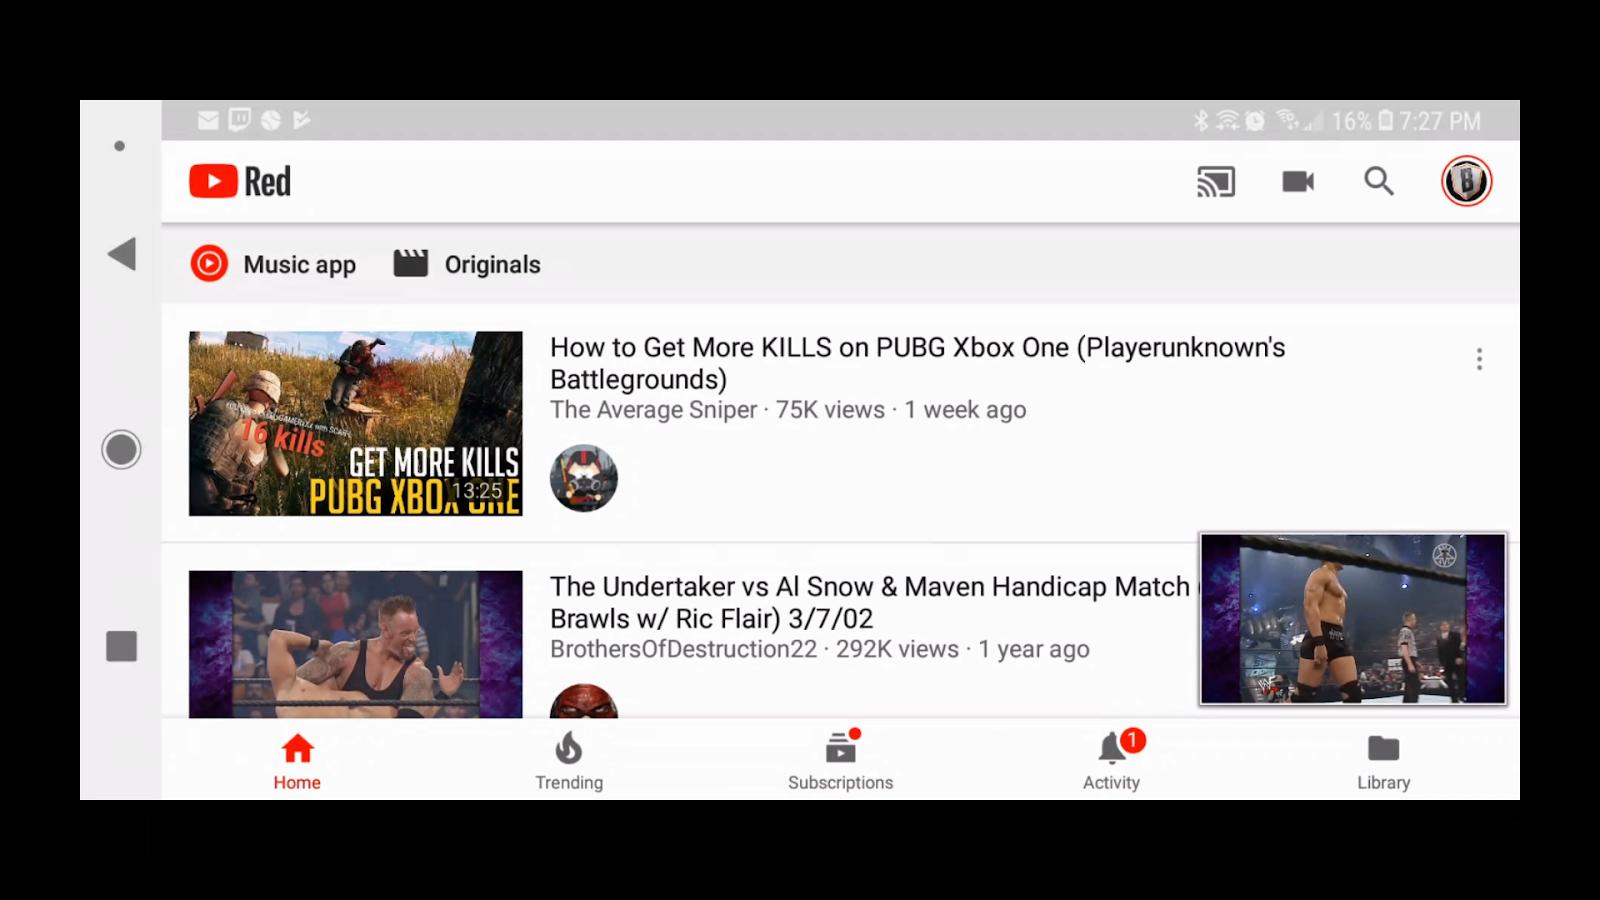
Task: Tap the Bluetooth status icon
Action: 1201,121
